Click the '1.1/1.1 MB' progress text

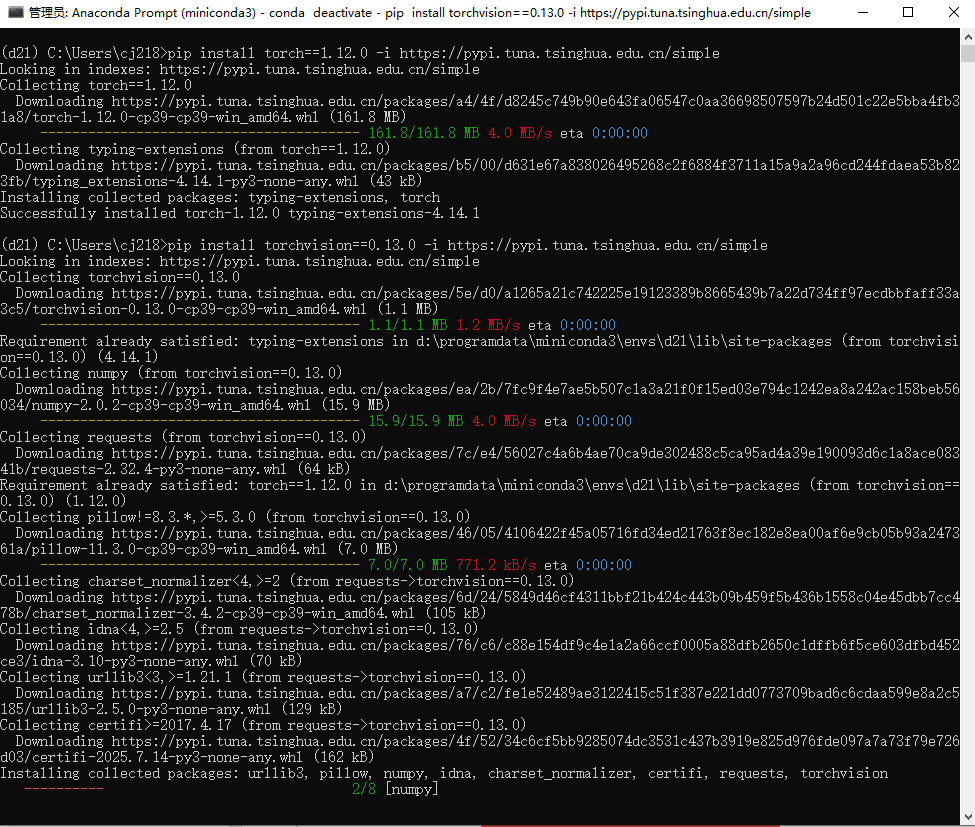tap(408, 325)
